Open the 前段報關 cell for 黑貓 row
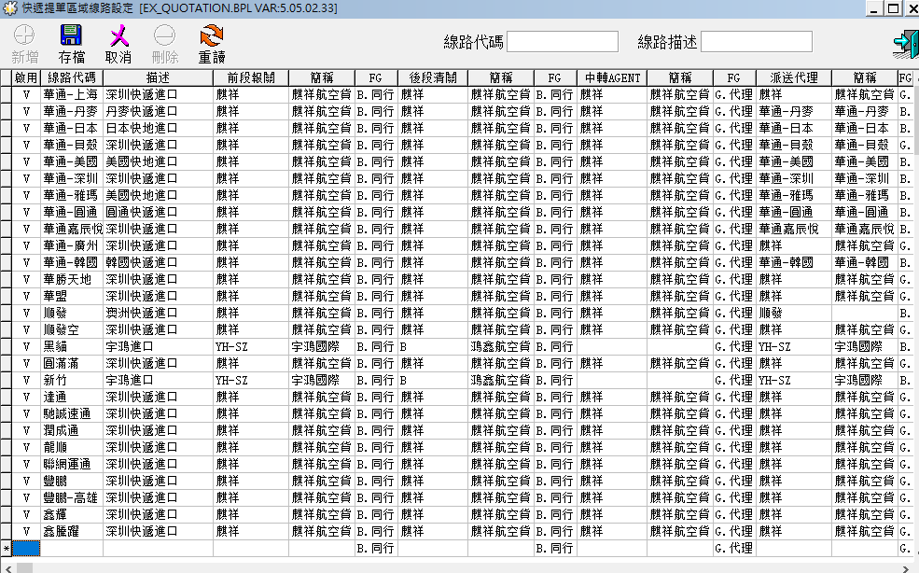 (x=250, y=347)
